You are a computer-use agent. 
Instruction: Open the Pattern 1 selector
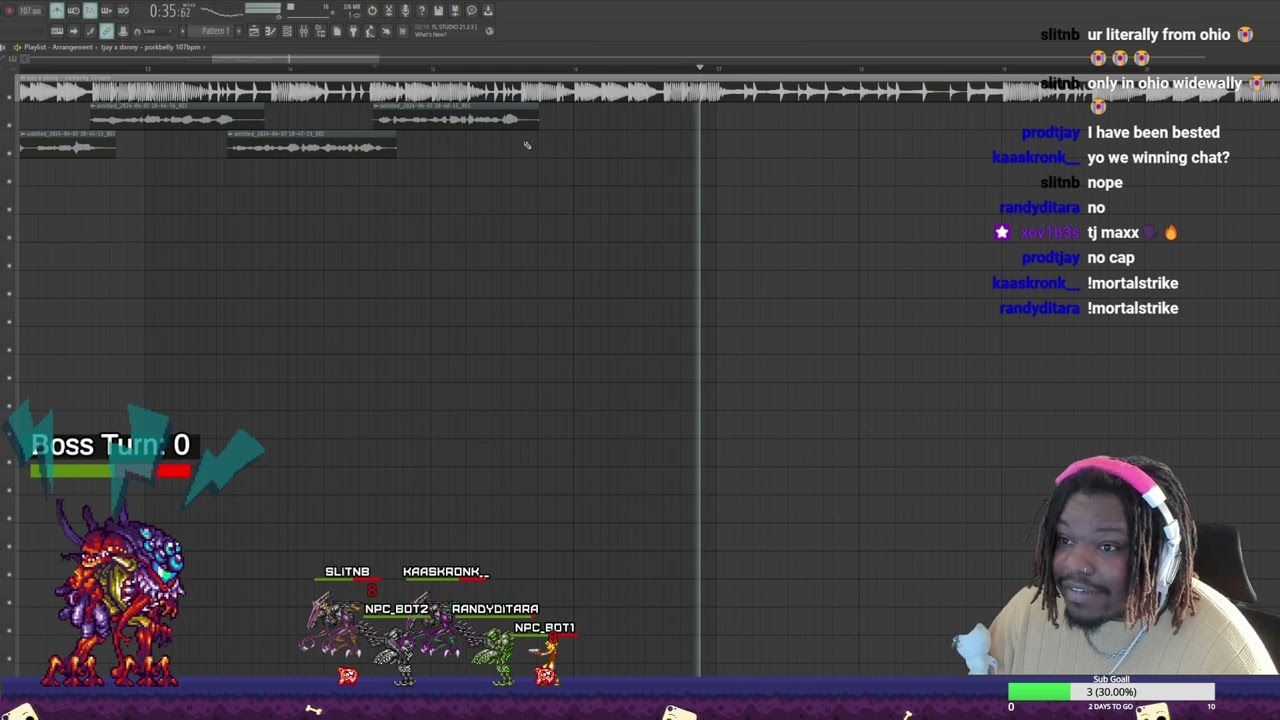[213, 31]
